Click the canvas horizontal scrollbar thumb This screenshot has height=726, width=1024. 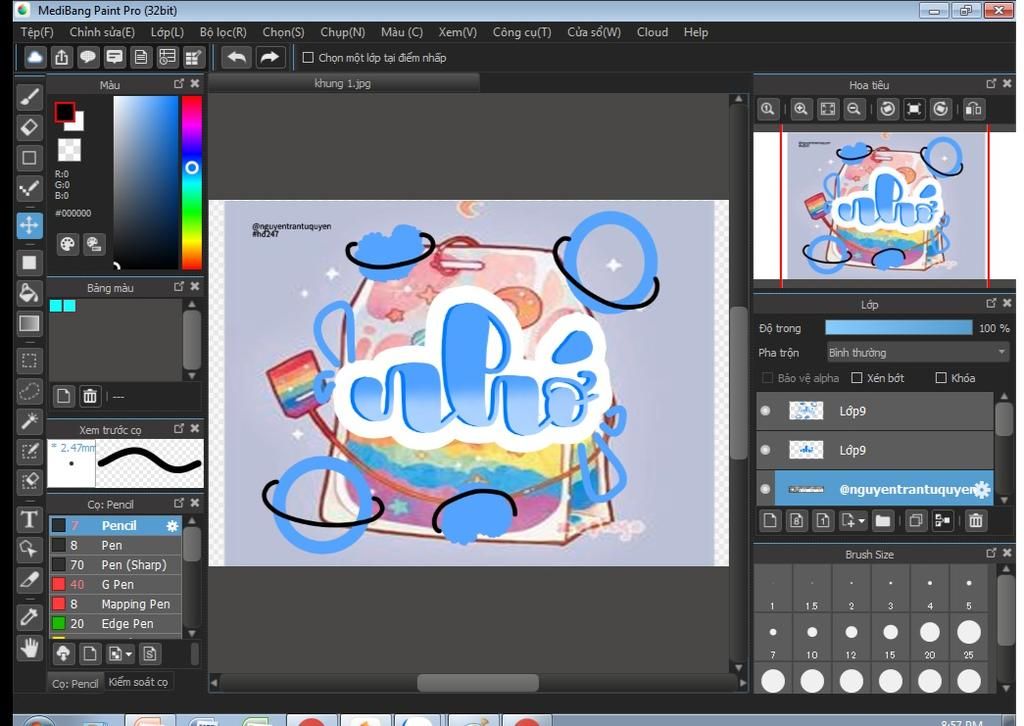click(x=477, y=683)
